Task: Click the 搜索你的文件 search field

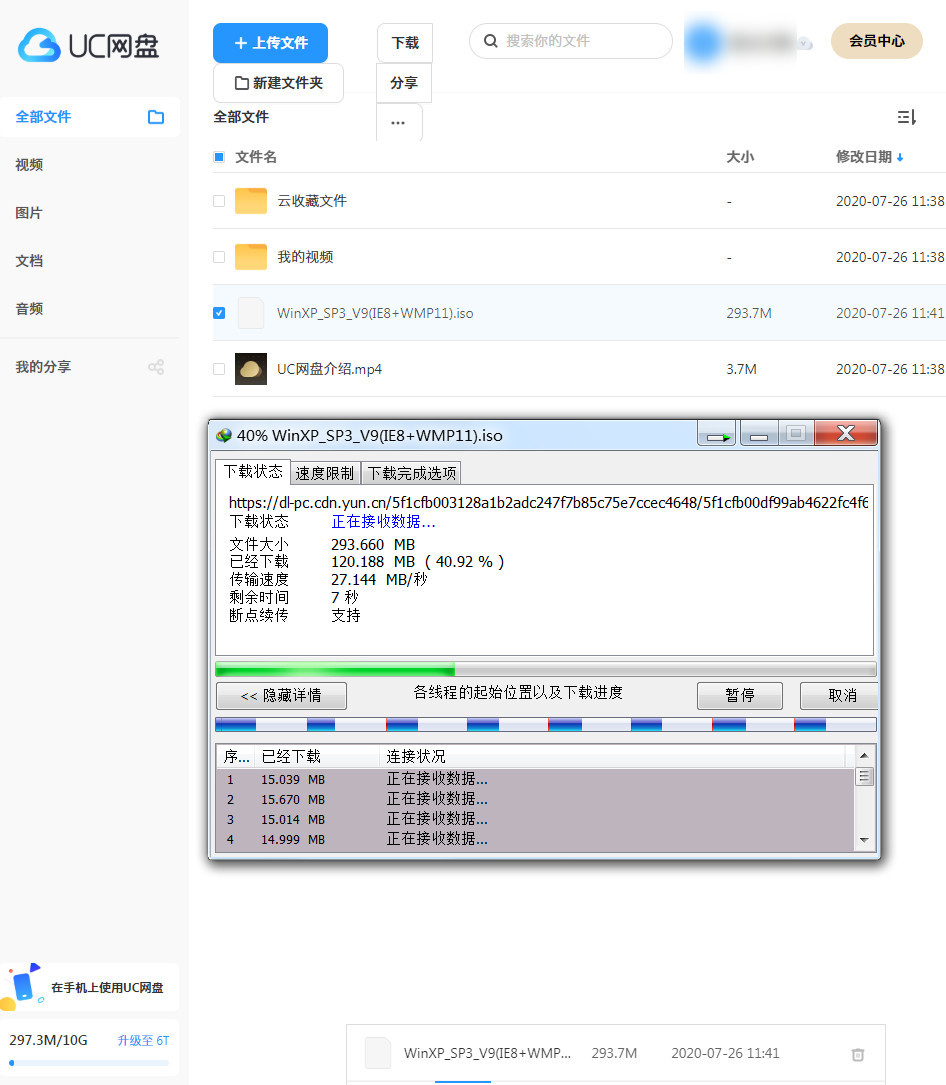Action: coord(571,41)
